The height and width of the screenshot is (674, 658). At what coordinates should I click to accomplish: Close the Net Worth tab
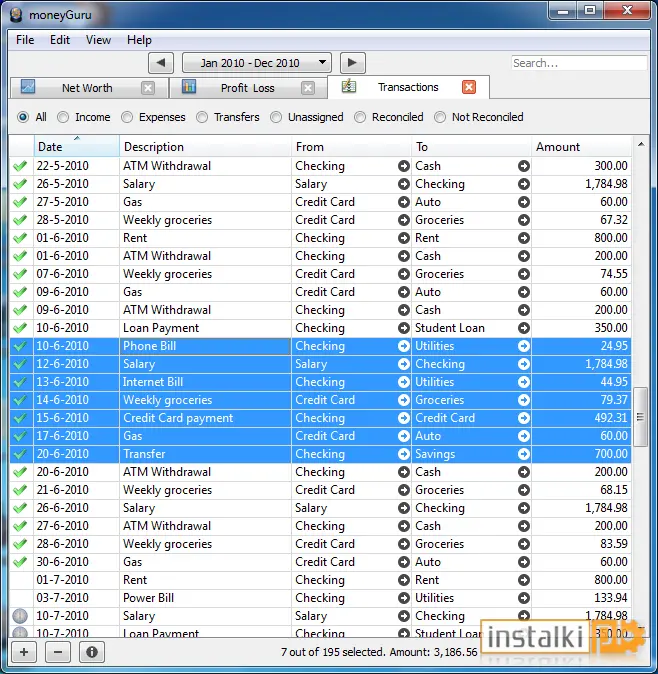(x=148, y=88)
